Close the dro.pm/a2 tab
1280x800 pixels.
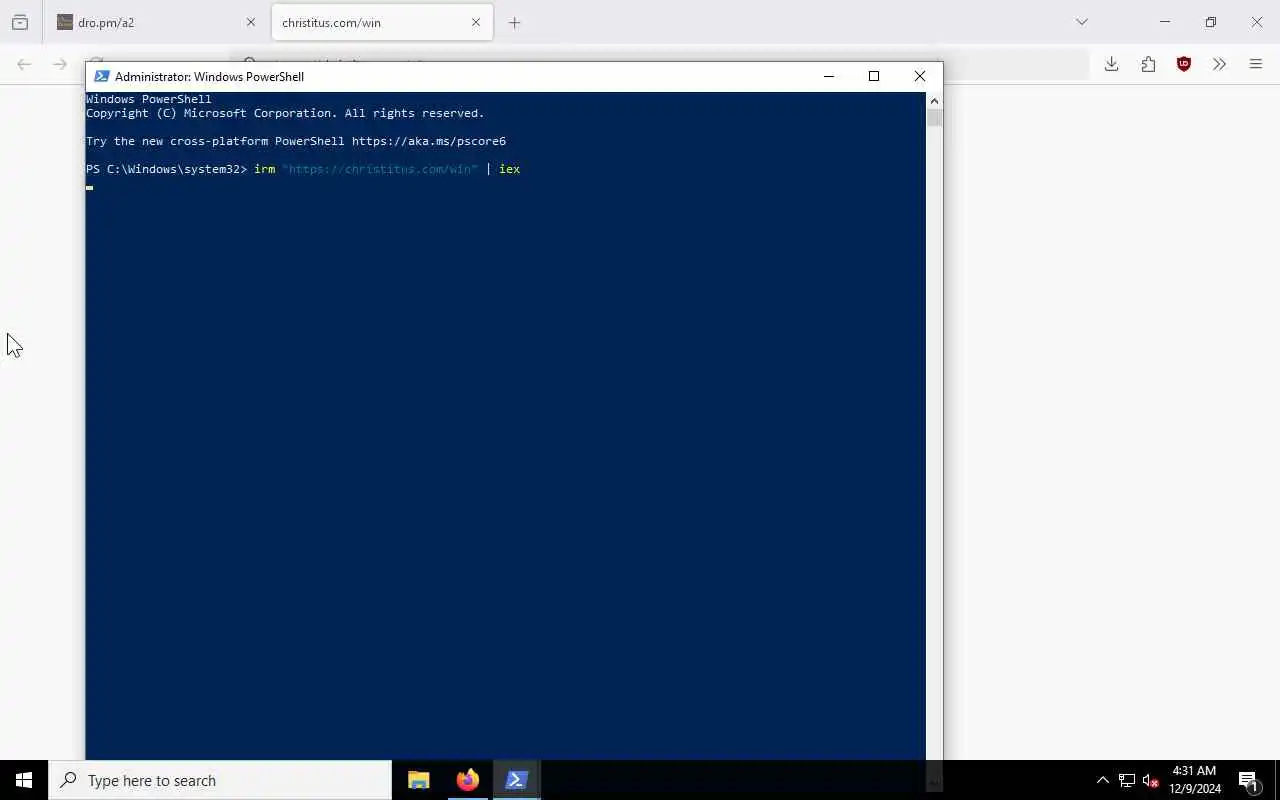[251, 22]
